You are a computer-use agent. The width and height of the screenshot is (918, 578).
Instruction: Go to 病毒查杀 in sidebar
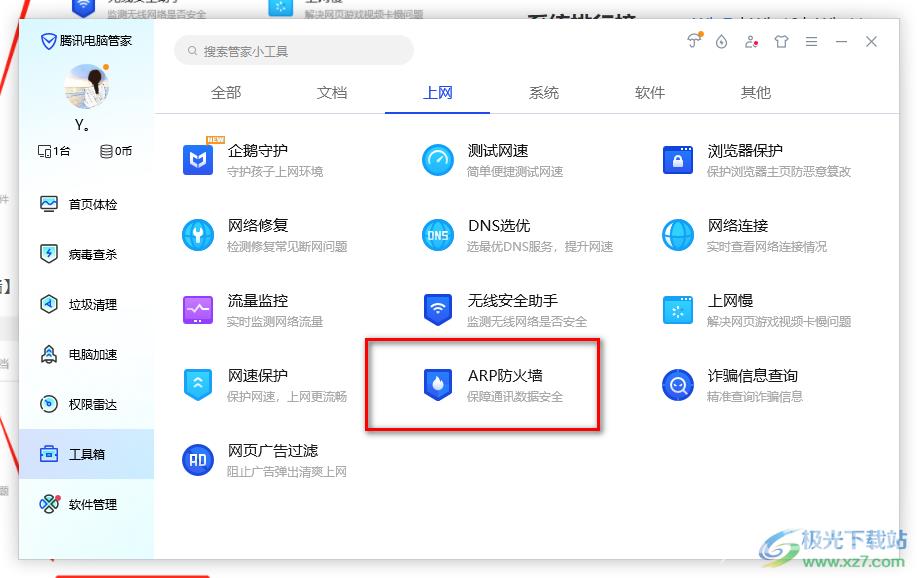(92, 254)
